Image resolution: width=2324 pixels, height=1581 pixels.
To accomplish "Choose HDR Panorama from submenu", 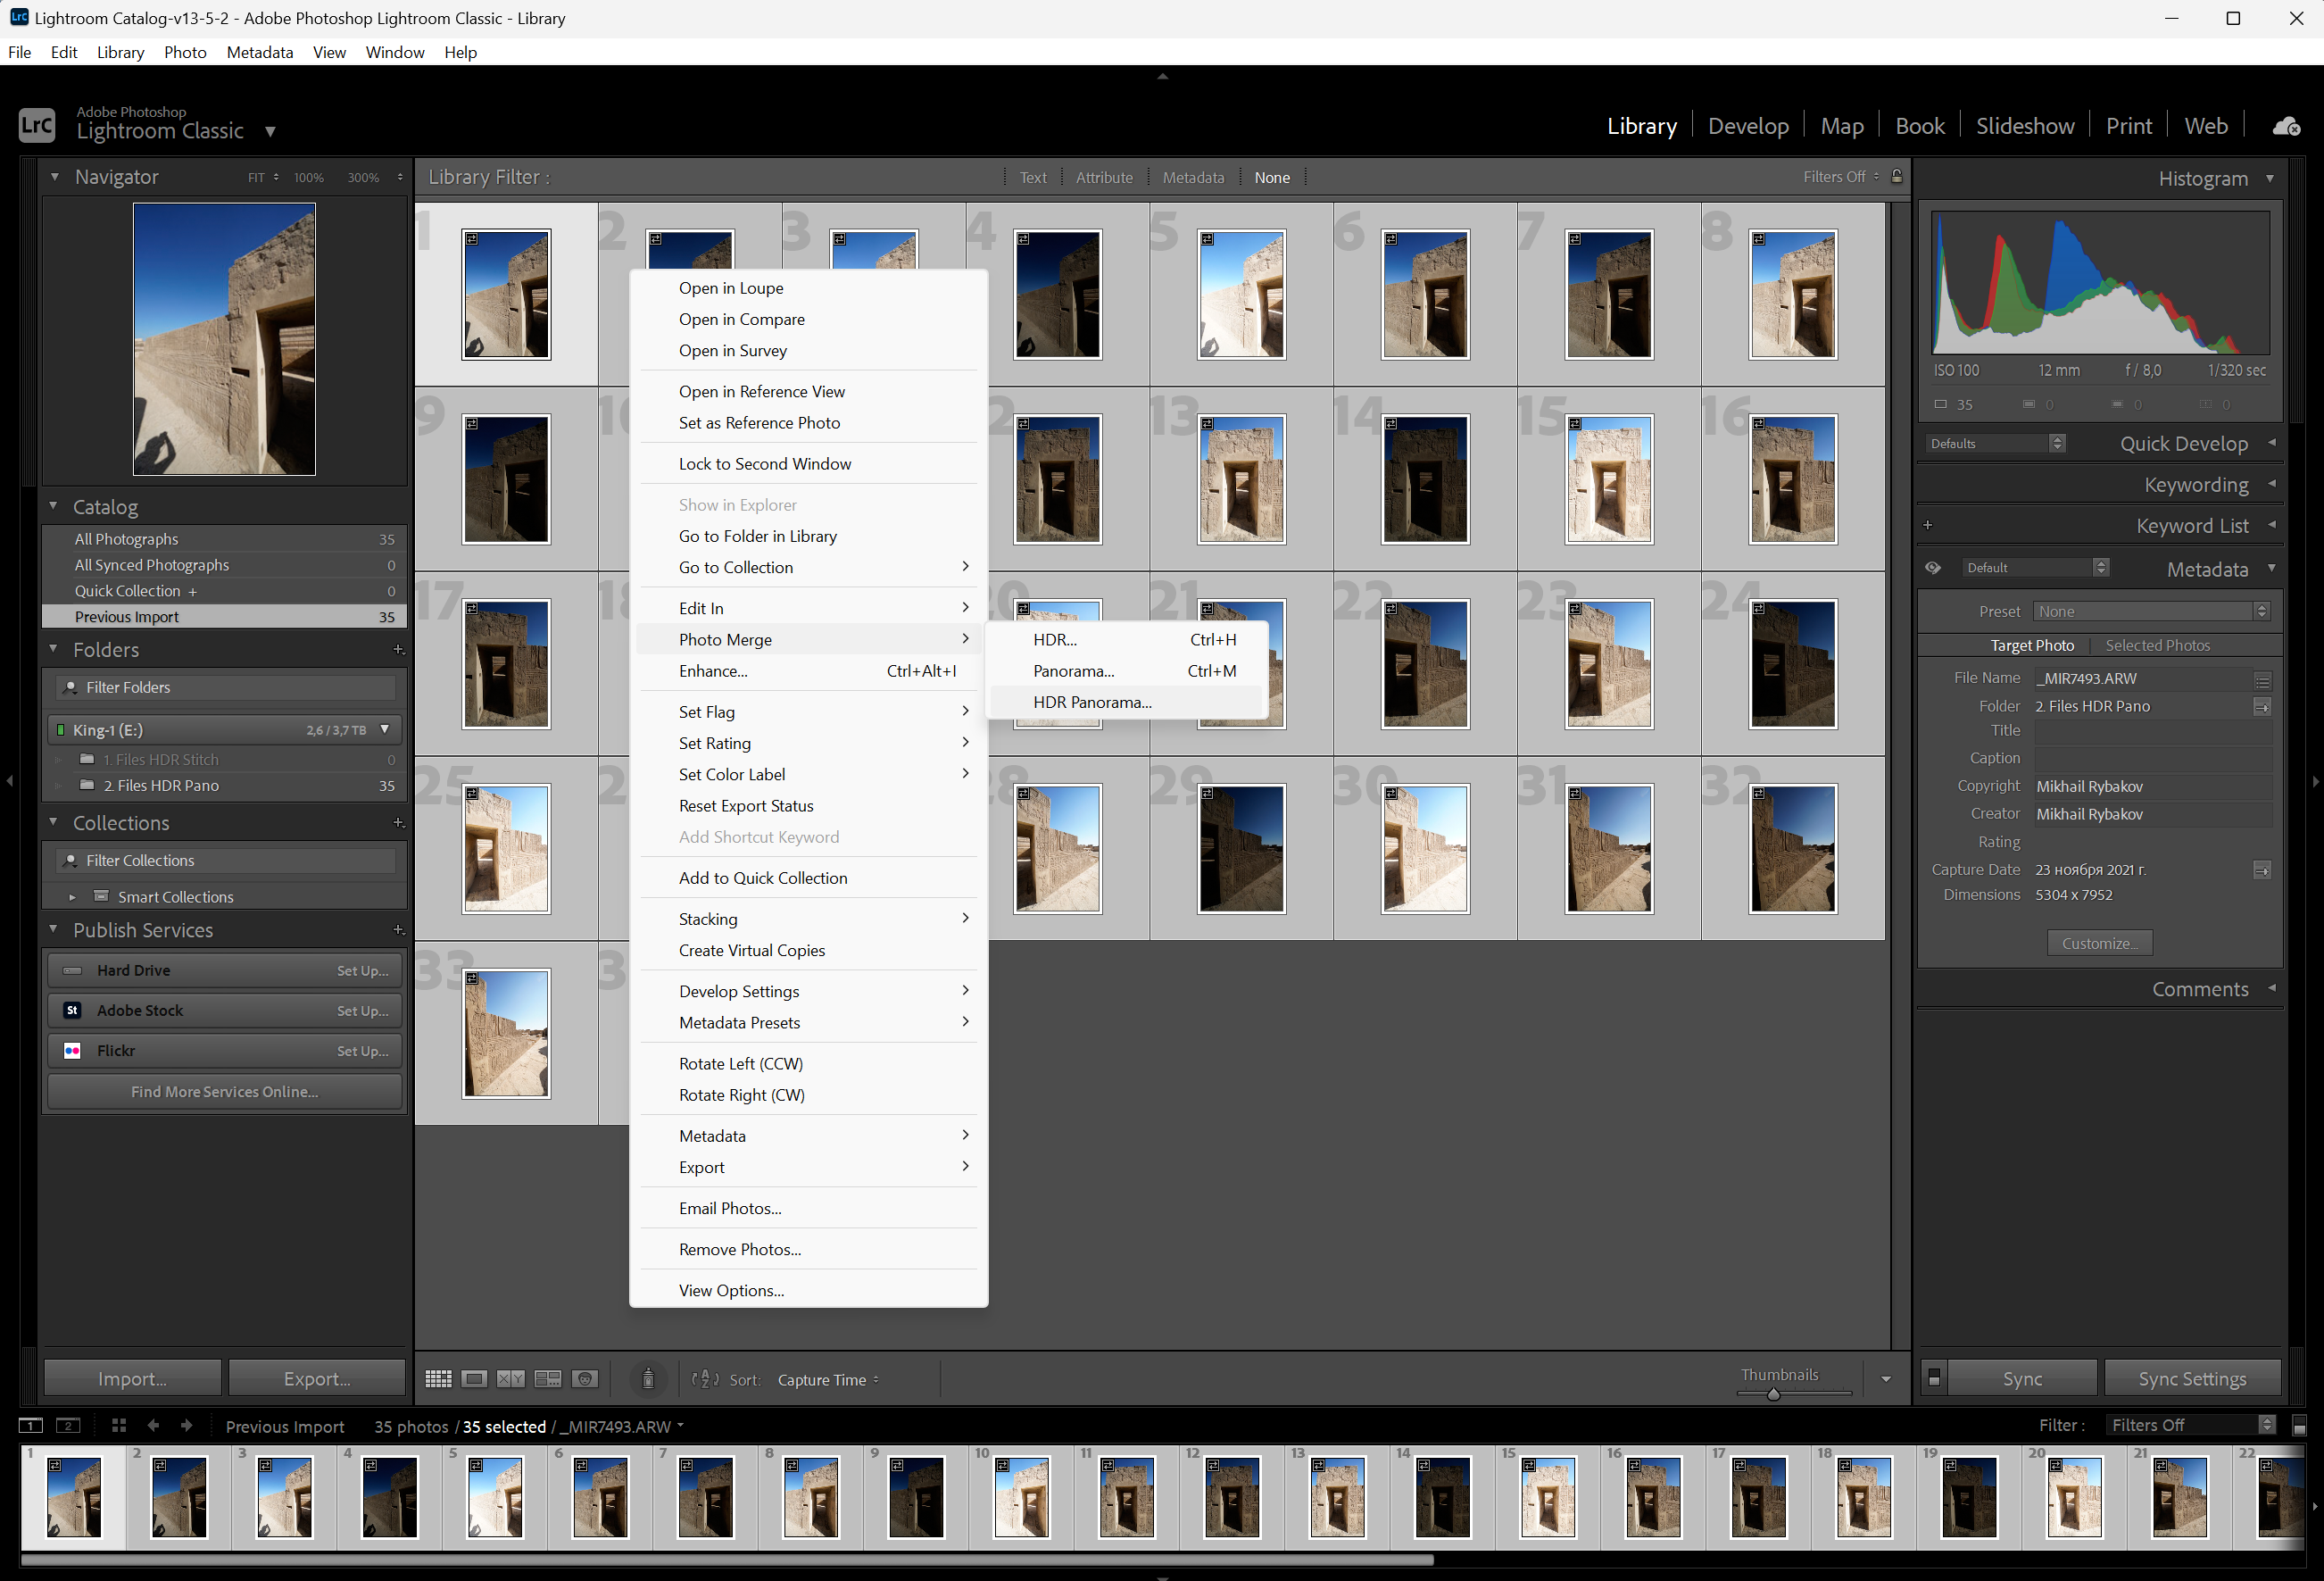I will point(1092,702).
